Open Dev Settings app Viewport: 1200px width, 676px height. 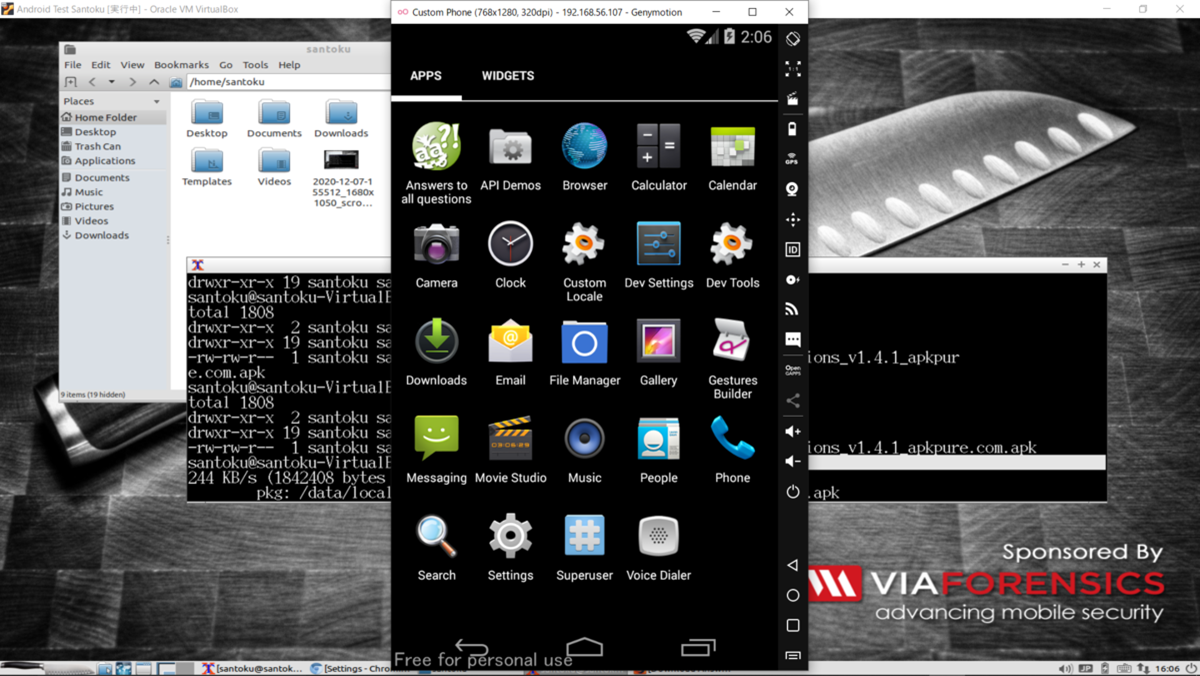pos(658,255)
